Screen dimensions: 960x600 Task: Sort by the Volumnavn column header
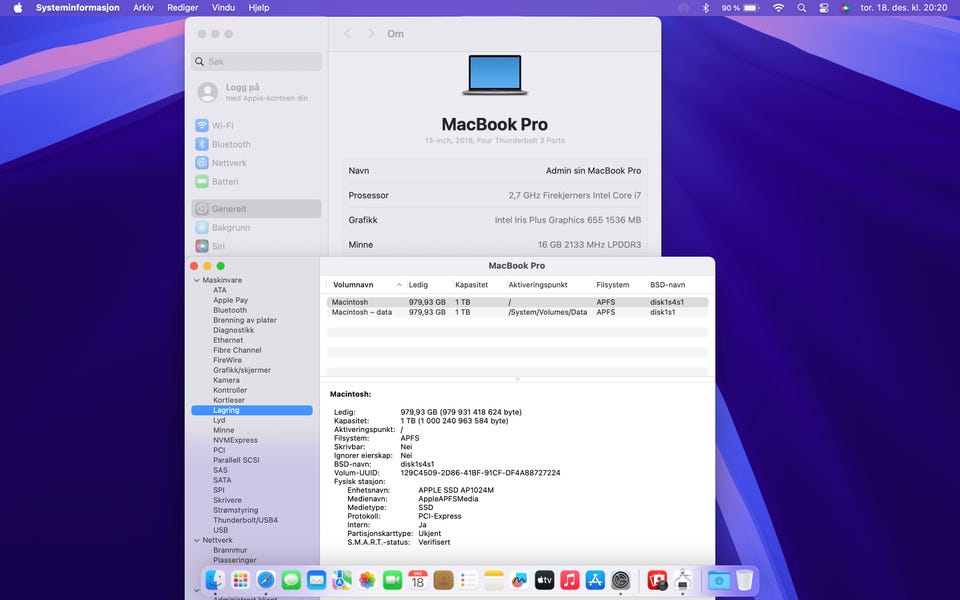(353, 285)
